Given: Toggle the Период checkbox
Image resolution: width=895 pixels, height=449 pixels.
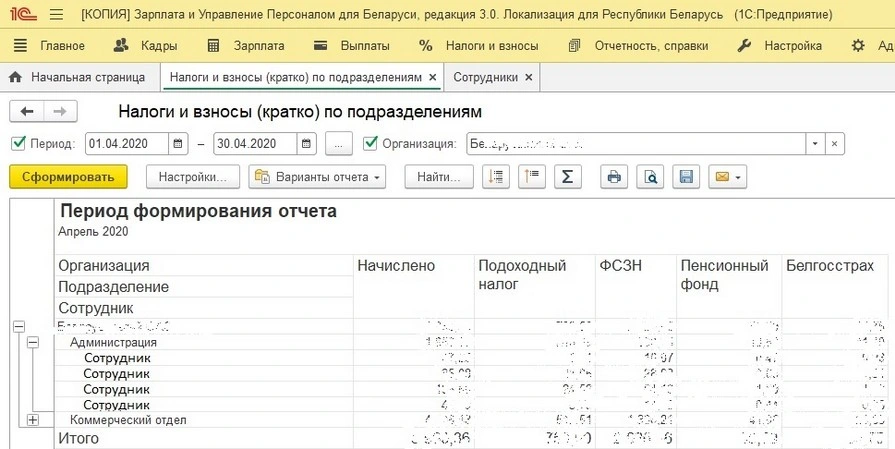Looking at the screenshot, I should (18, 144).
